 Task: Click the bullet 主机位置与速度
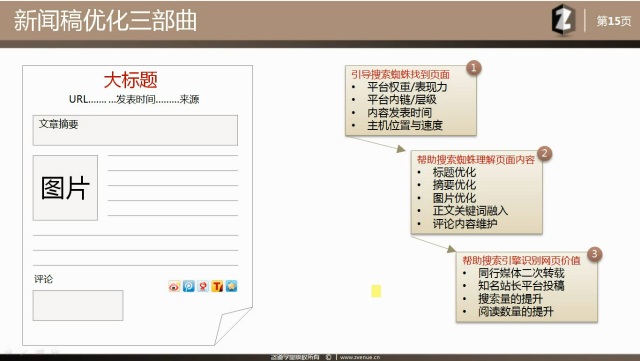click(x=404, y=125)
